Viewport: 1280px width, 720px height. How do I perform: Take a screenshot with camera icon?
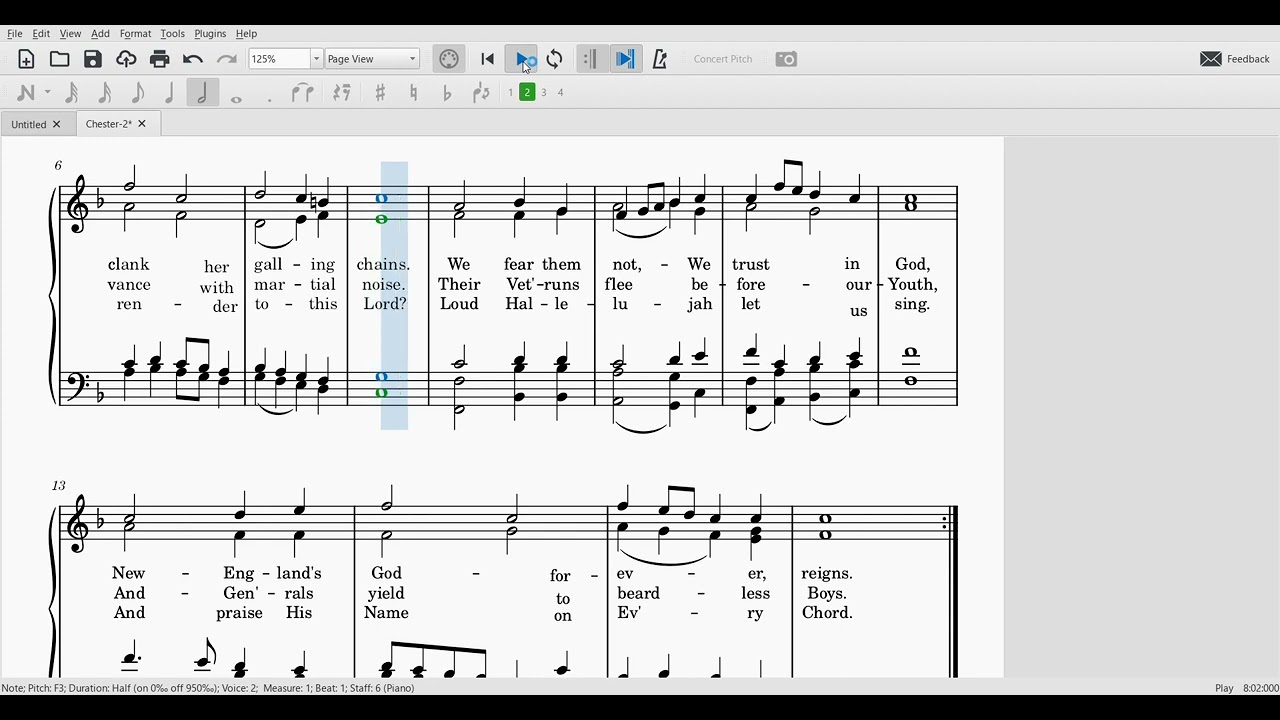tap(787, 59)
